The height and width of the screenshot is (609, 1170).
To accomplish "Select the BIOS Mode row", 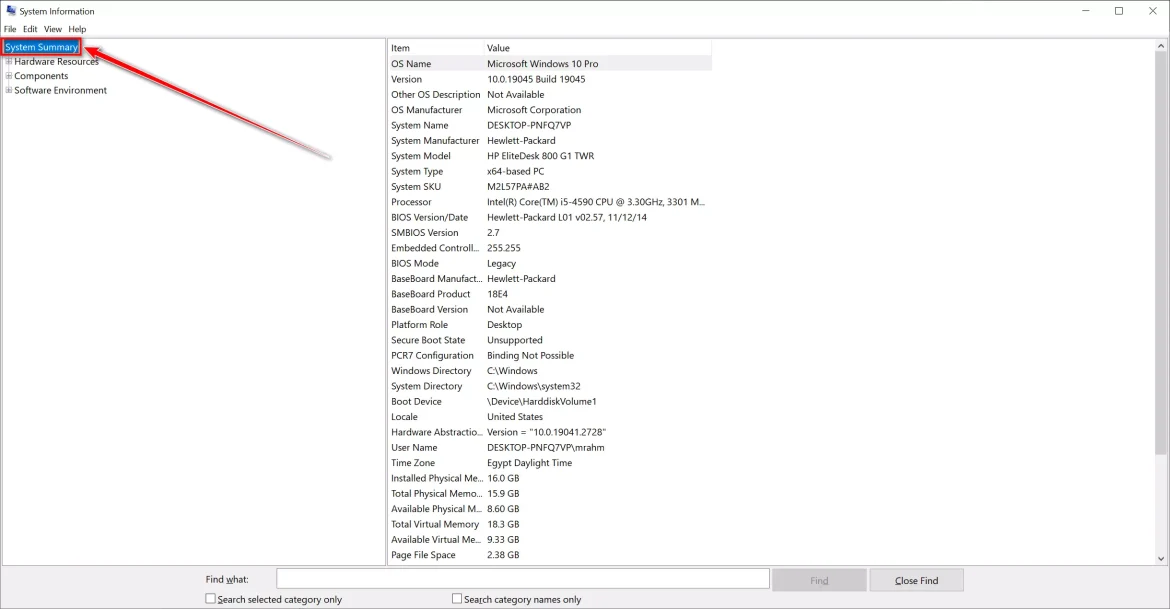I will (550, 263).
